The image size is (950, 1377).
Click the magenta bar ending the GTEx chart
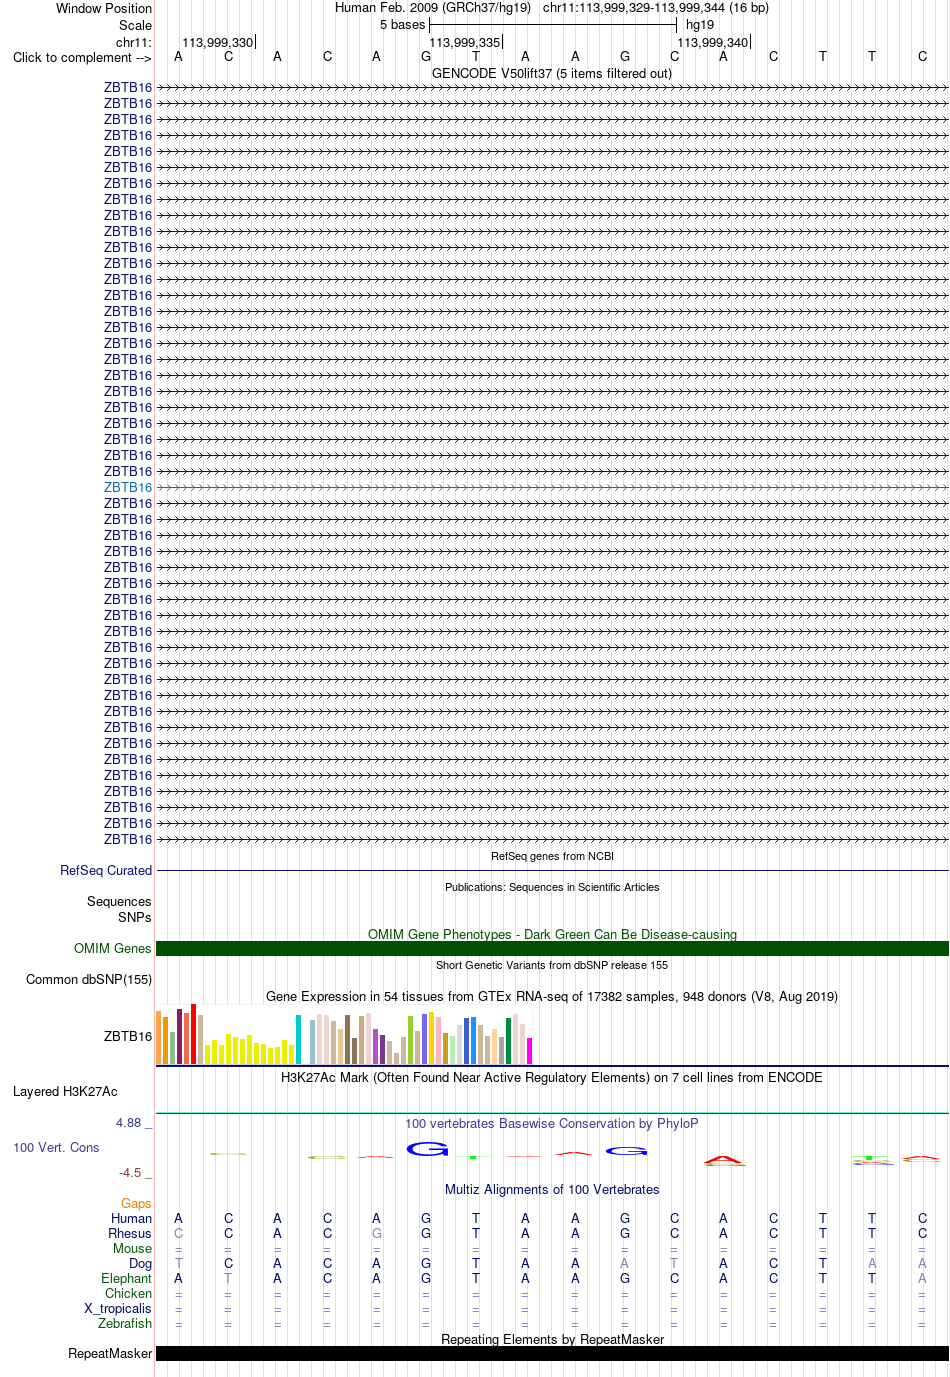tap(530, 1051)
